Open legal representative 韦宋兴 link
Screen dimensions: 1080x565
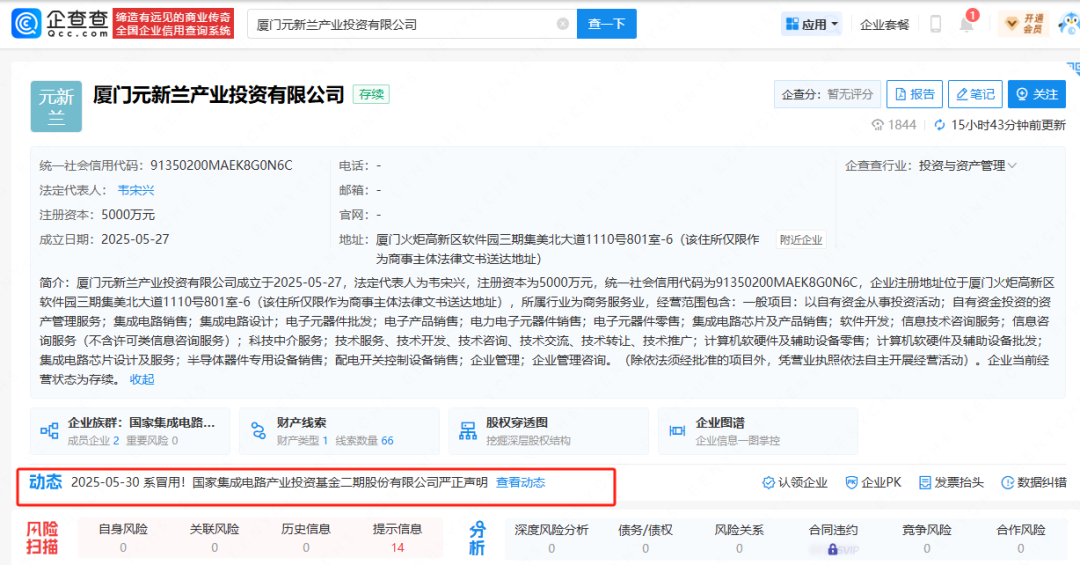[135, 190]
